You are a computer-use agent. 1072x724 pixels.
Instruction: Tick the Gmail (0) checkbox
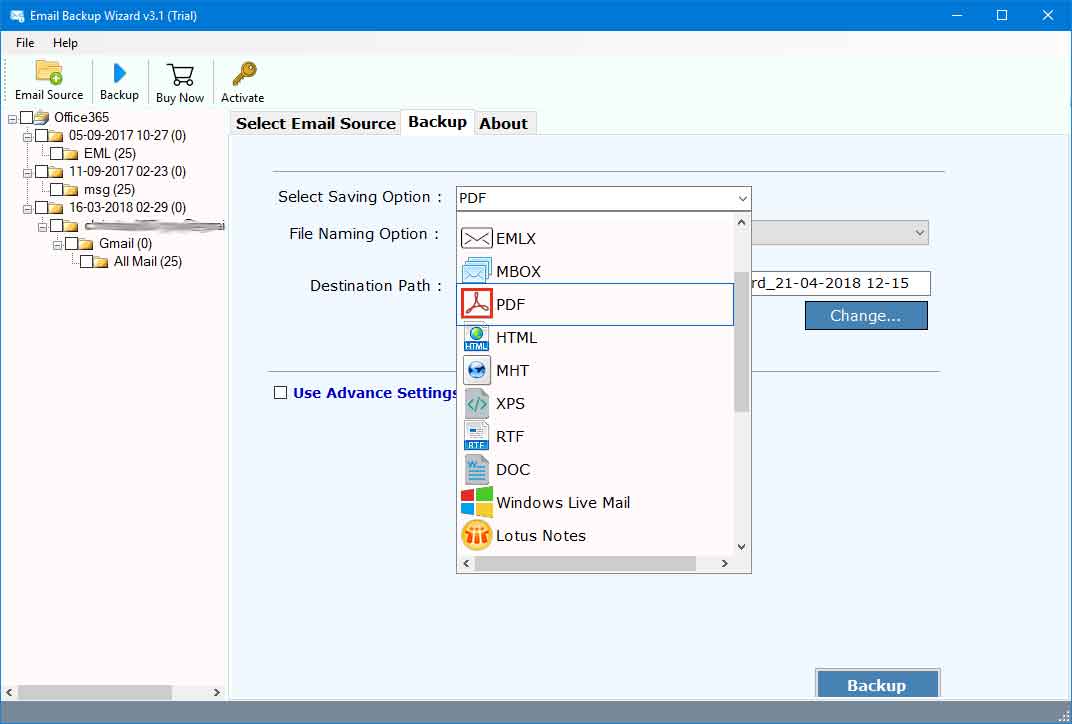coord(71,243)
